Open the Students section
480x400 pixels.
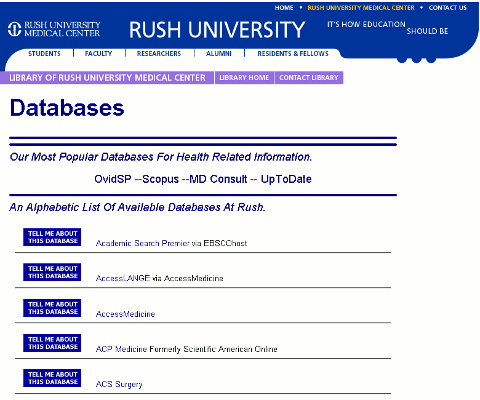pos(44,54)
